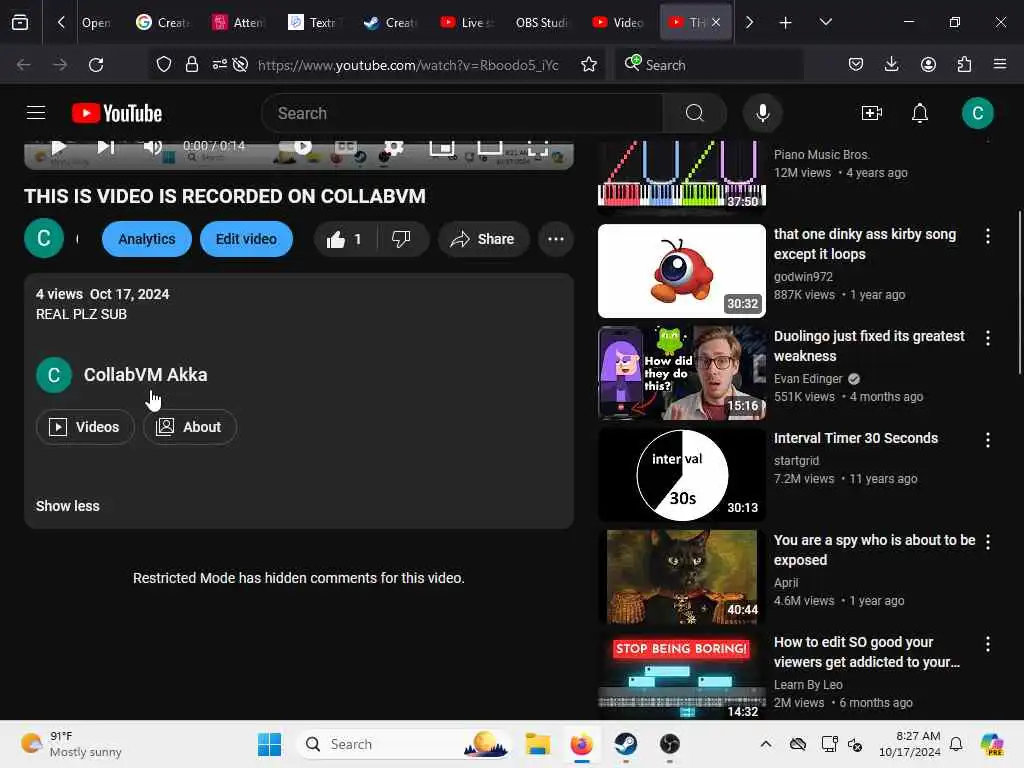1024x768 pixels.
Task: Click Edit video button
Action: click(x=246, y=239)
